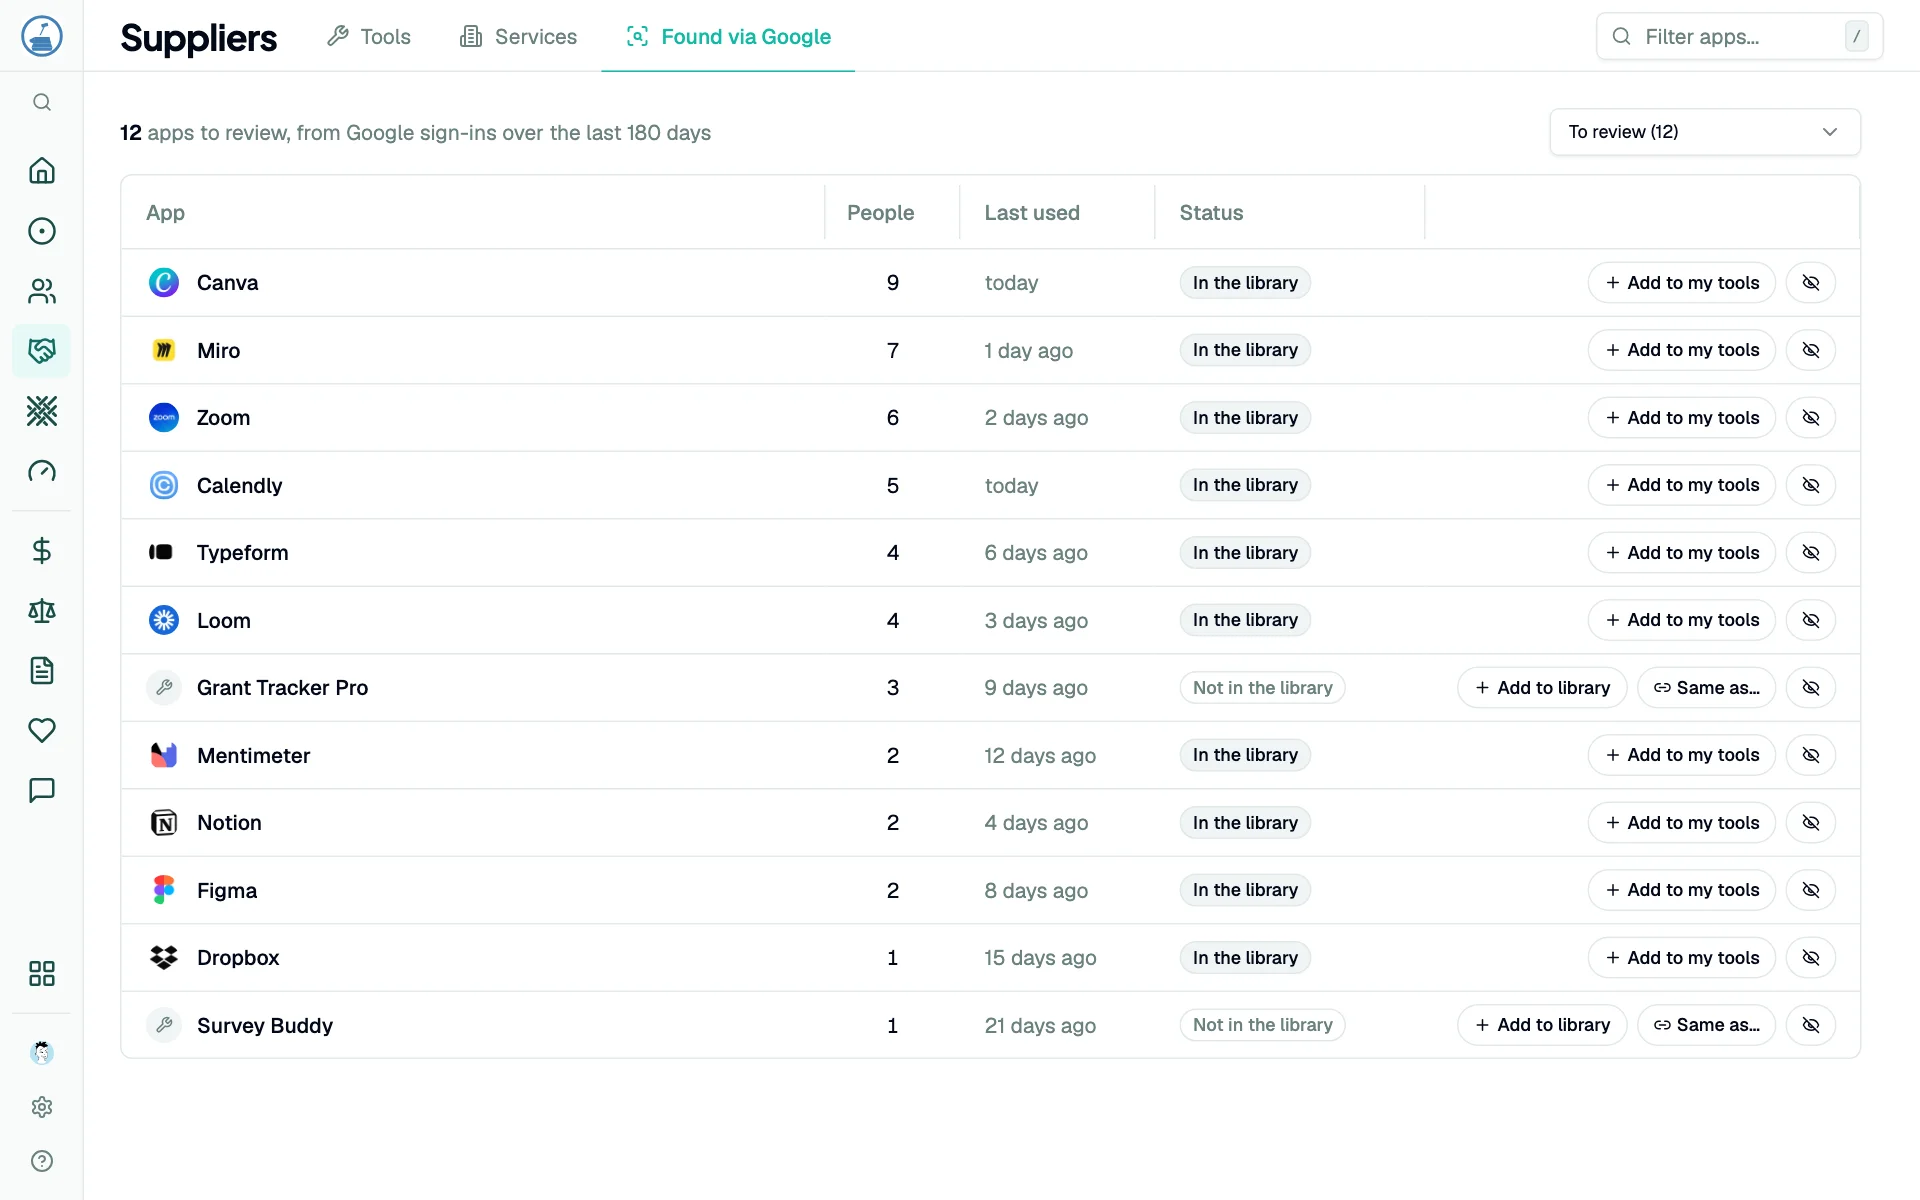
Task: Click the Loom app name
Action: point(224,621)
